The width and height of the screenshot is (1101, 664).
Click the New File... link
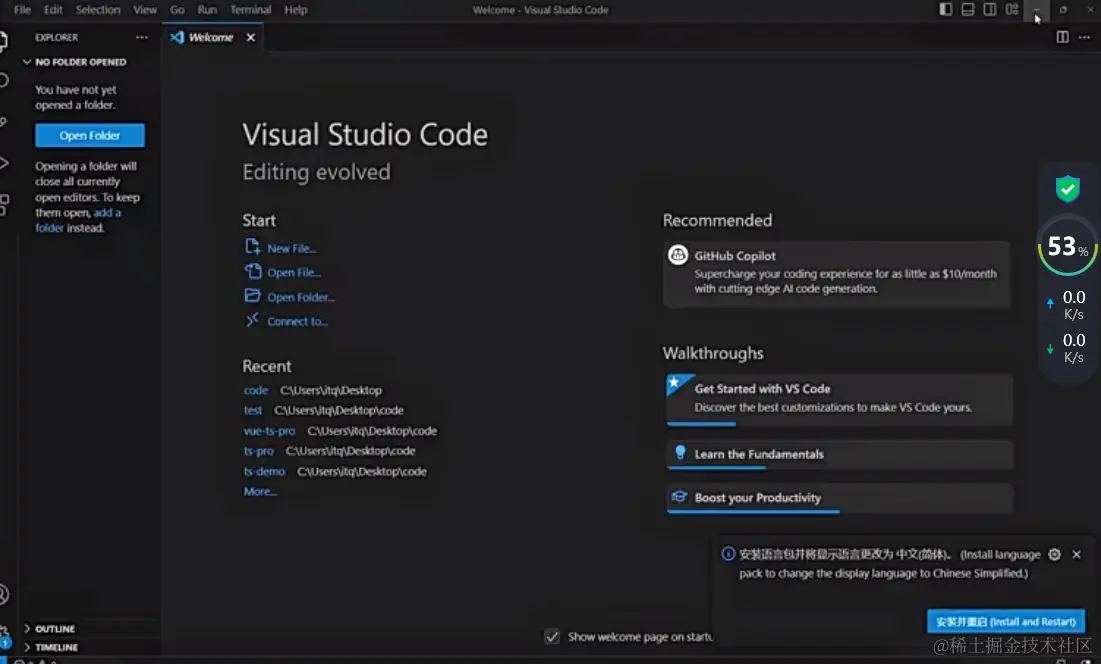click(x=291, y=248)
